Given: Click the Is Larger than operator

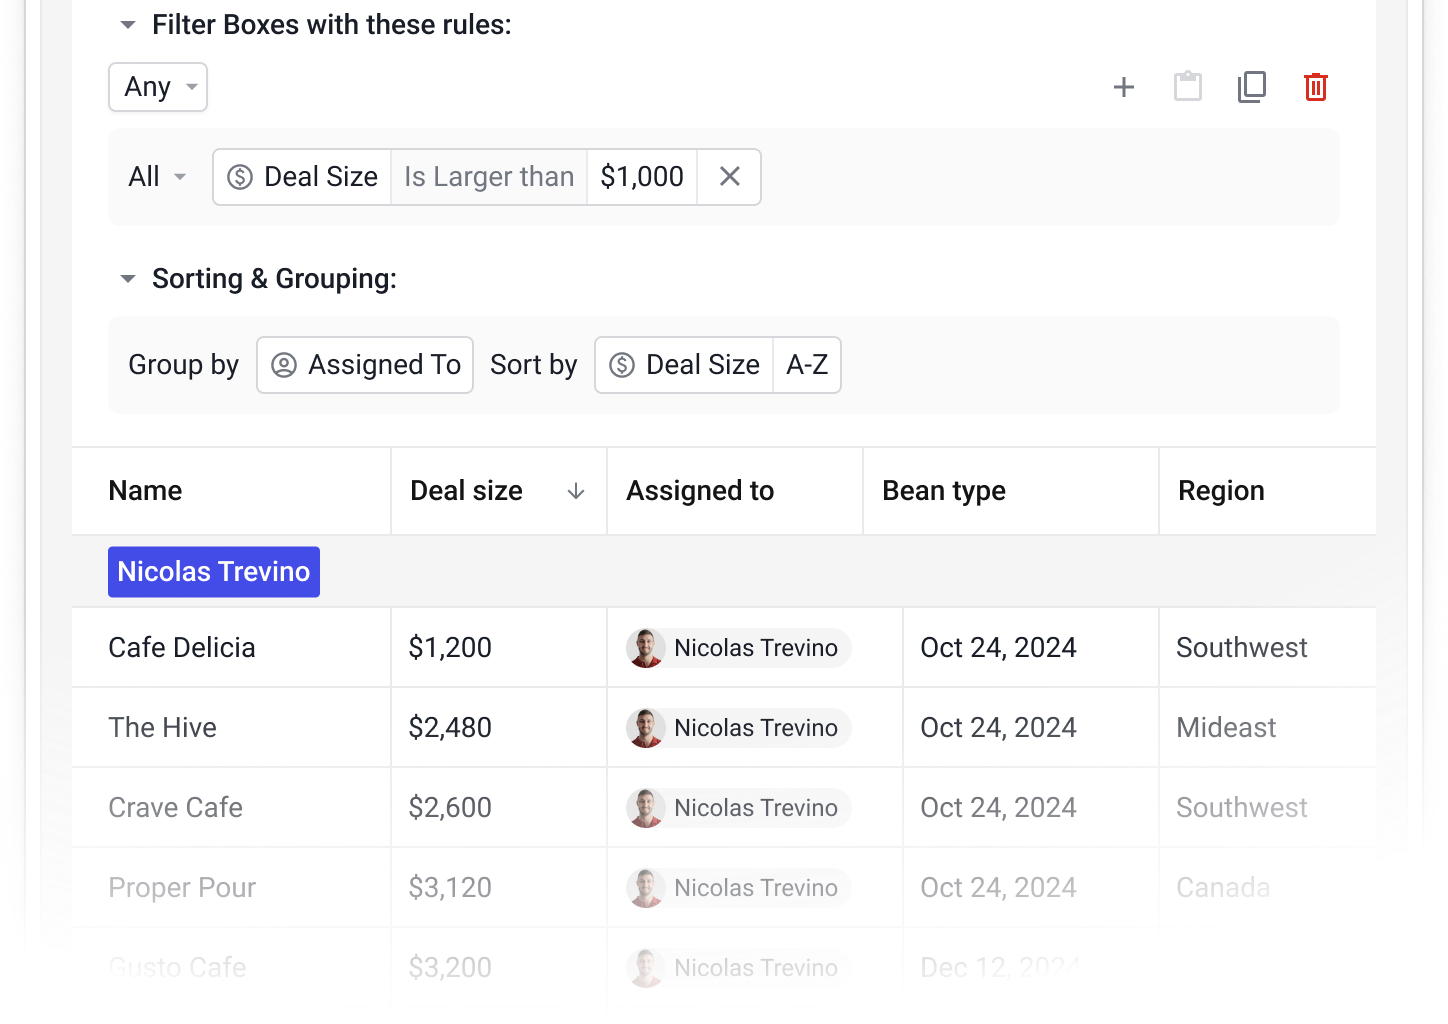Looking at the screenshot, I should pyautogui.click(x=488, y=176).
